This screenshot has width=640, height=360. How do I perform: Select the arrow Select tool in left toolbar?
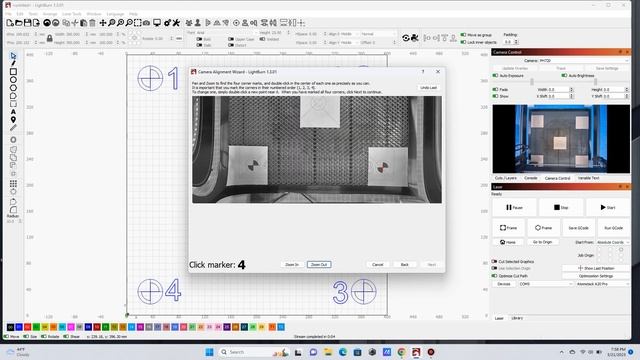13,56
